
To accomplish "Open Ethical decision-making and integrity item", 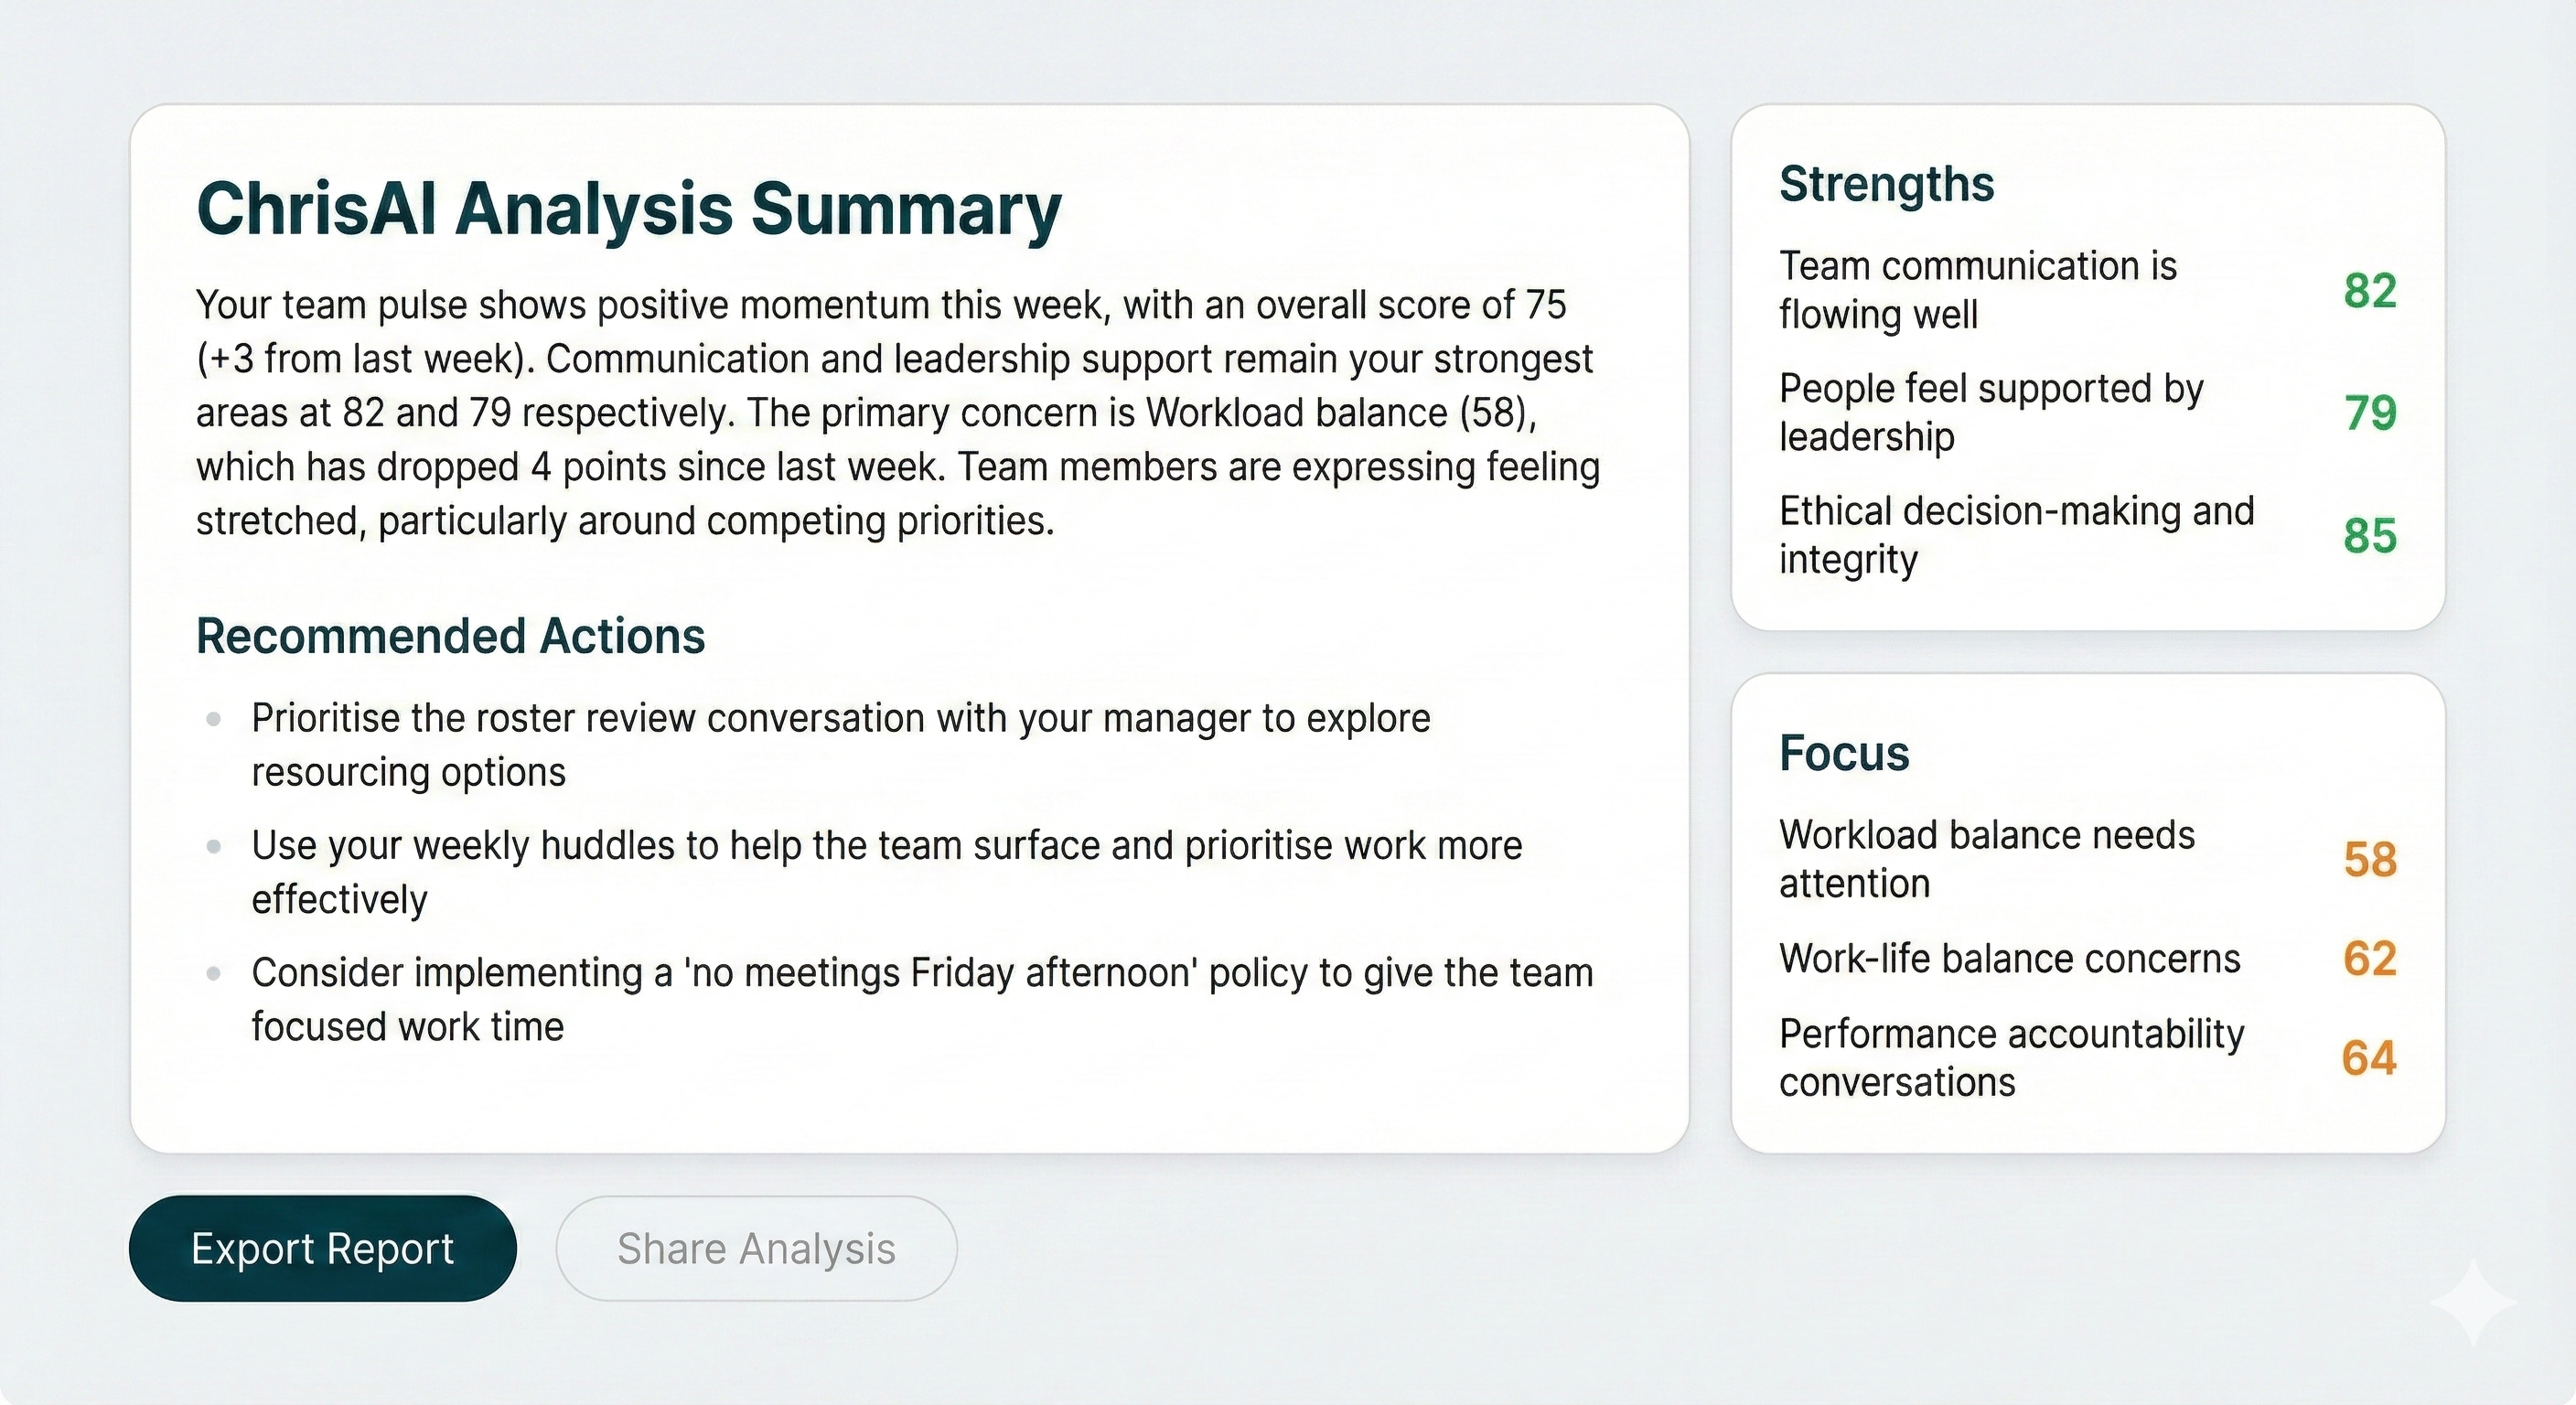I will click(x=2016, y=535).
